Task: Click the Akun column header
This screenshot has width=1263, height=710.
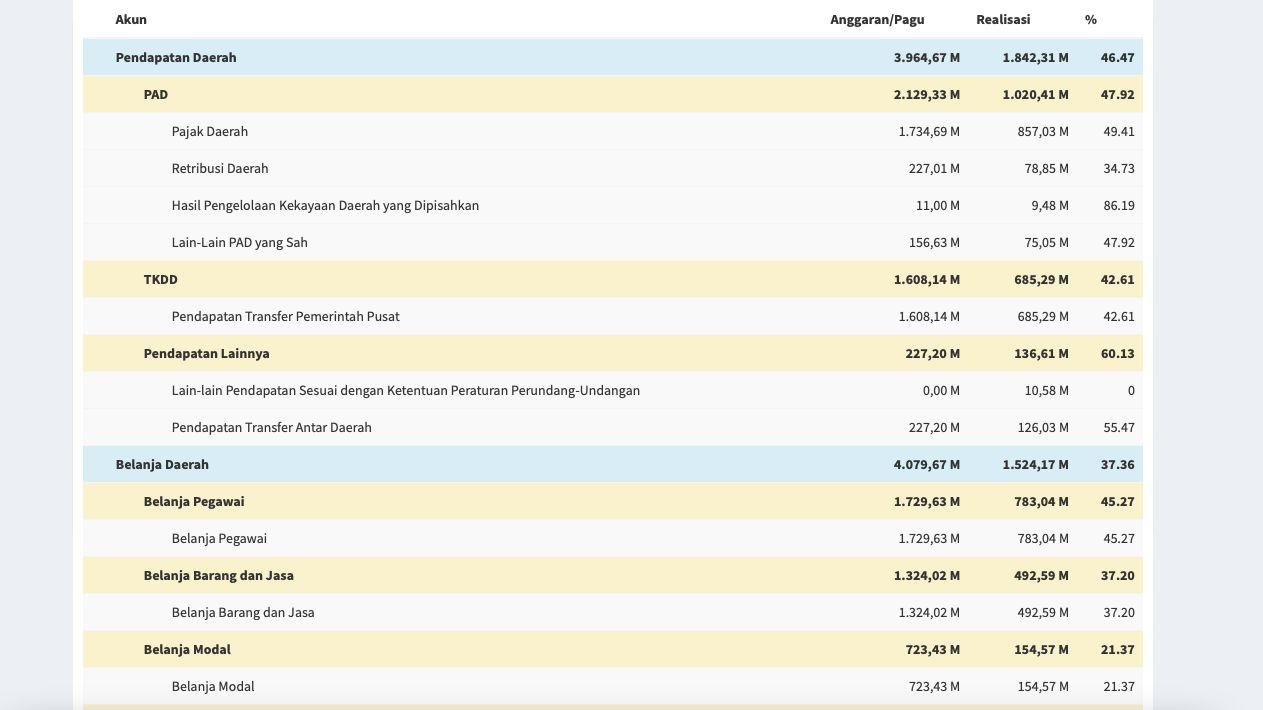Action: pyautogui.click(x=131, y=20)
